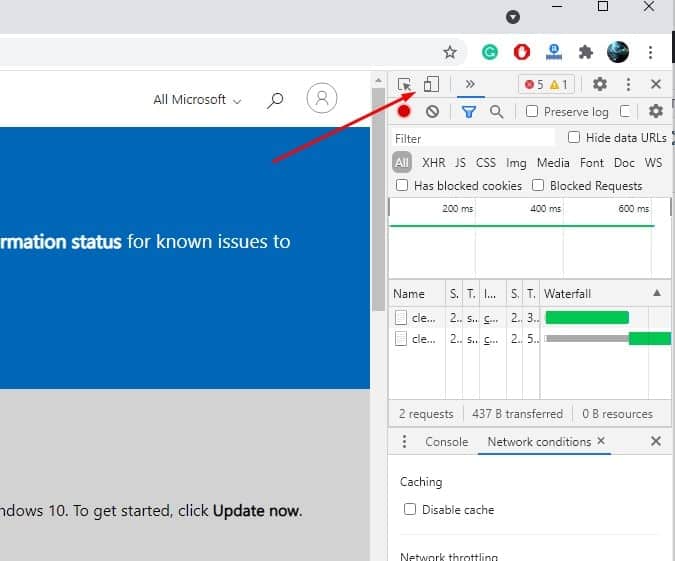Viewport: 675px width, 561px height.
Task: Activate the inspect element picker tool
Action: coord(404,84)
